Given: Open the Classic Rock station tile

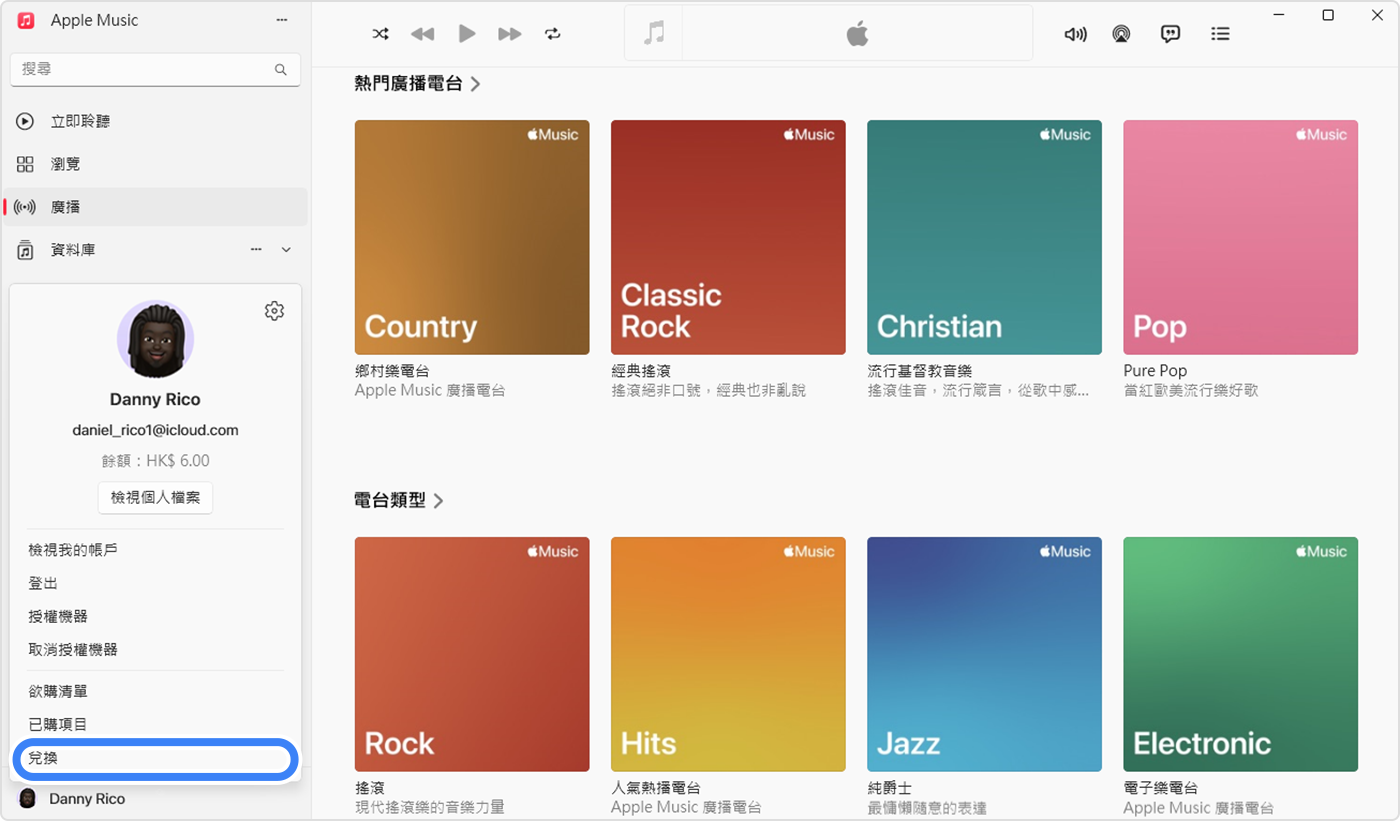Looking at the screenshot, I should pos(728,237).
